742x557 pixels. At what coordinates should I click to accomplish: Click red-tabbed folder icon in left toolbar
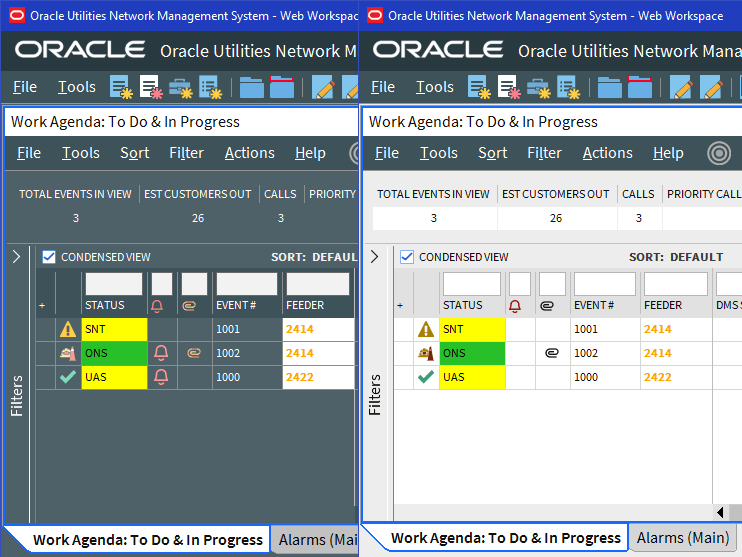282,87
